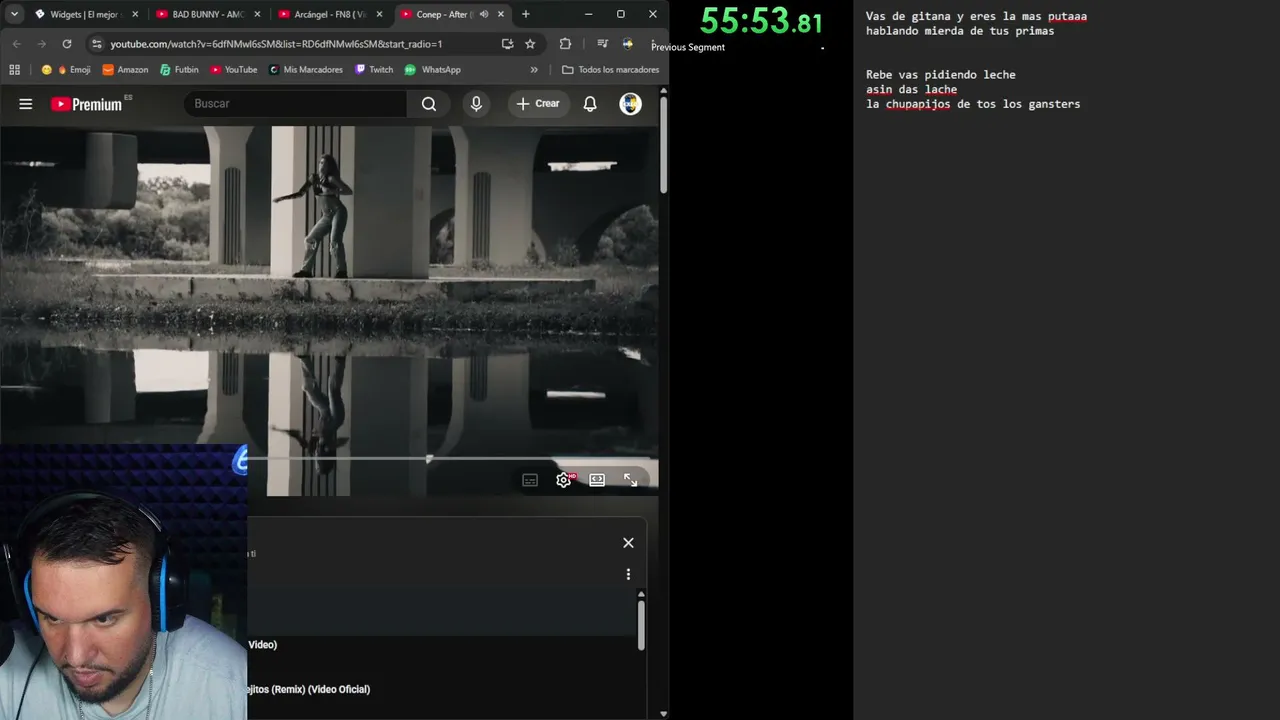Seek on the video progress bar
This screenshot has height=720, width=1280.
click(452, 459)
